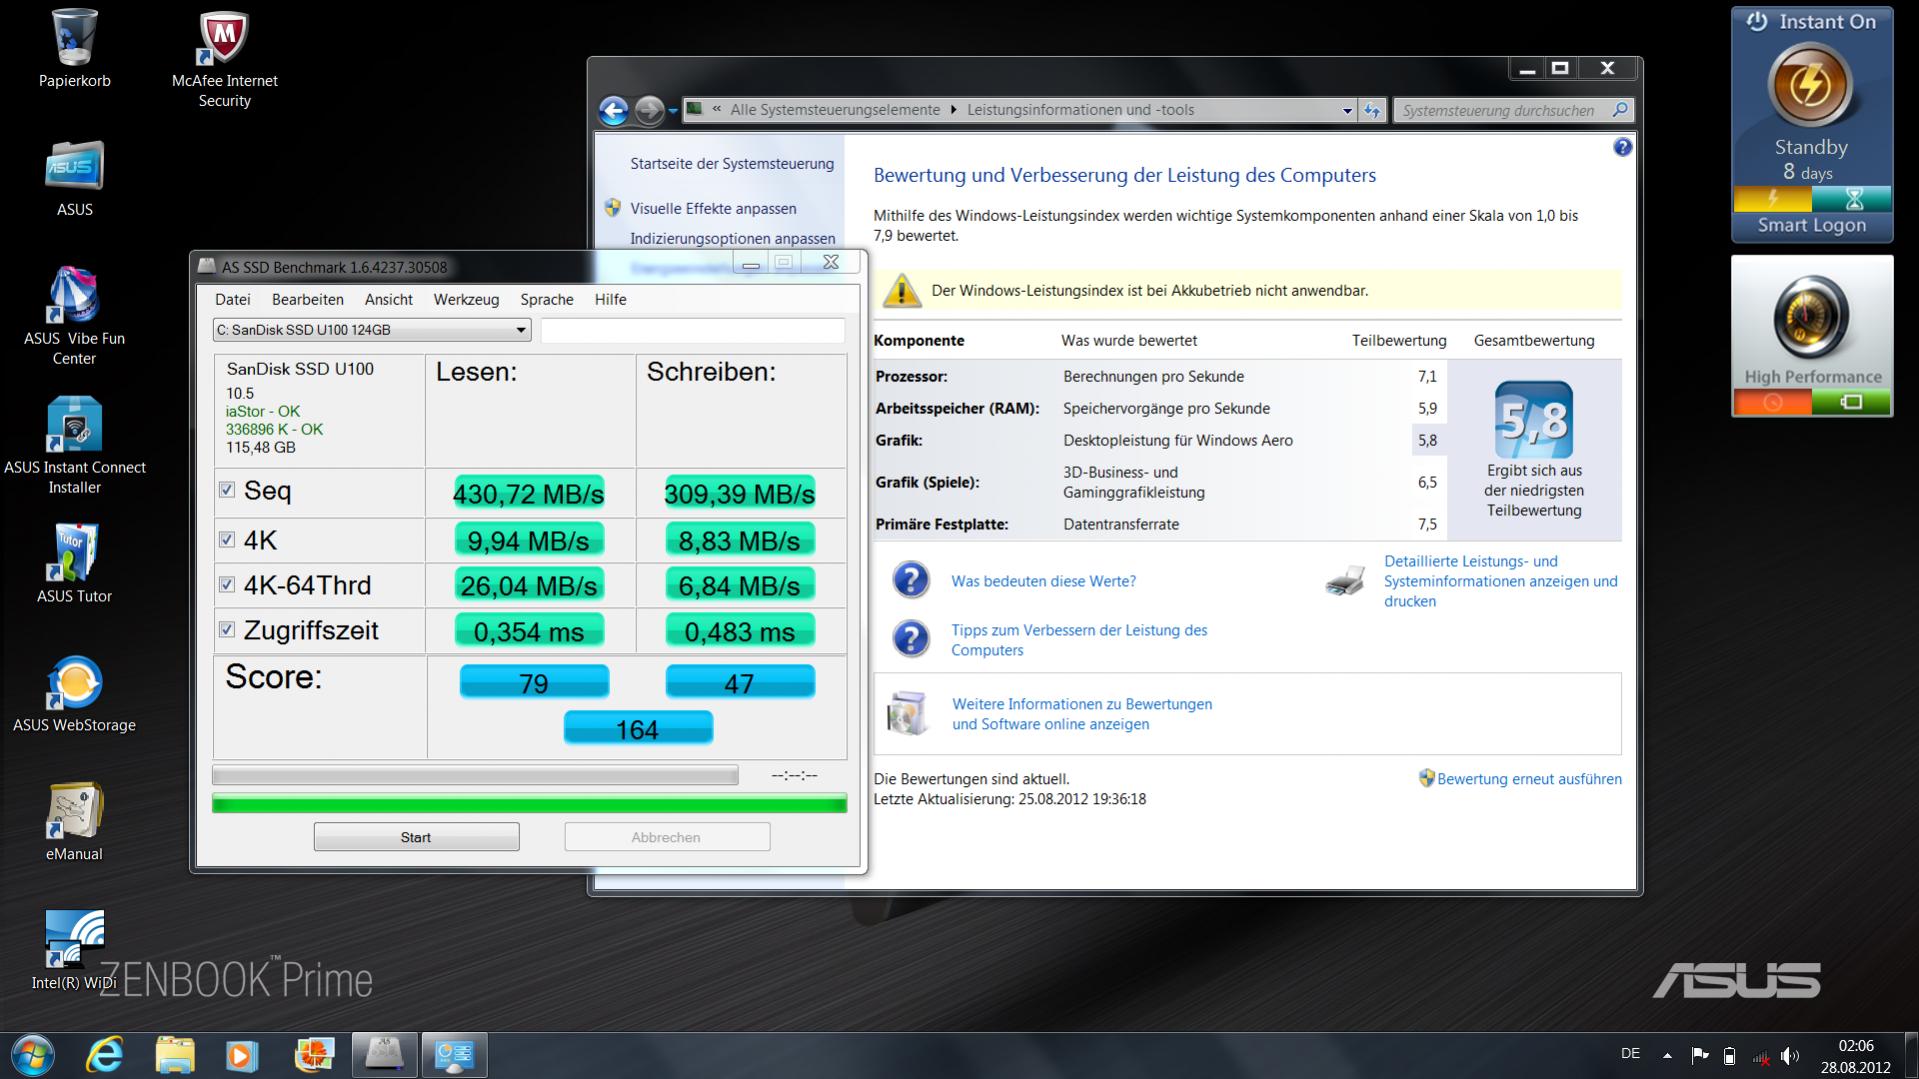Click the green benchmark progress bar
The height and width of the screenshot is (1079, 1919).
(x=529, y=803)
